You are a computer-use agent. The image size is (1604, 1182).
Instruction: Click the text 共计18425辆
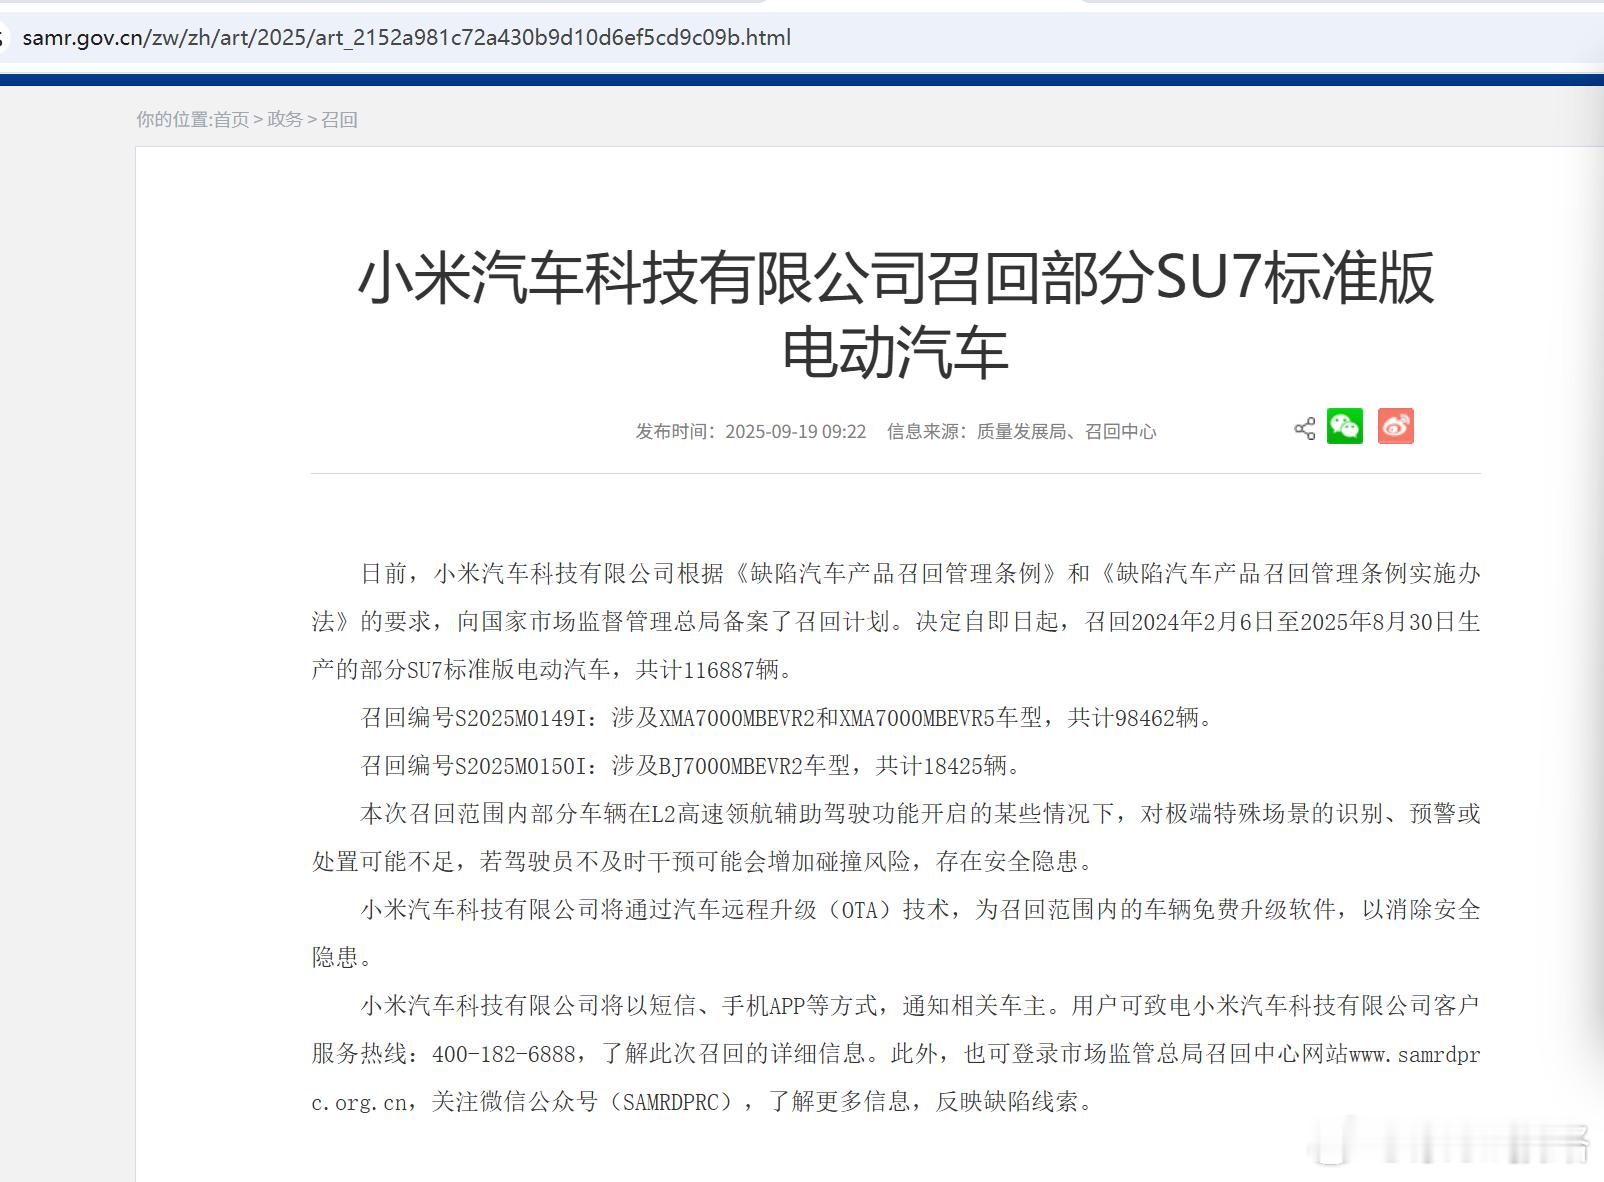(941, 766)
